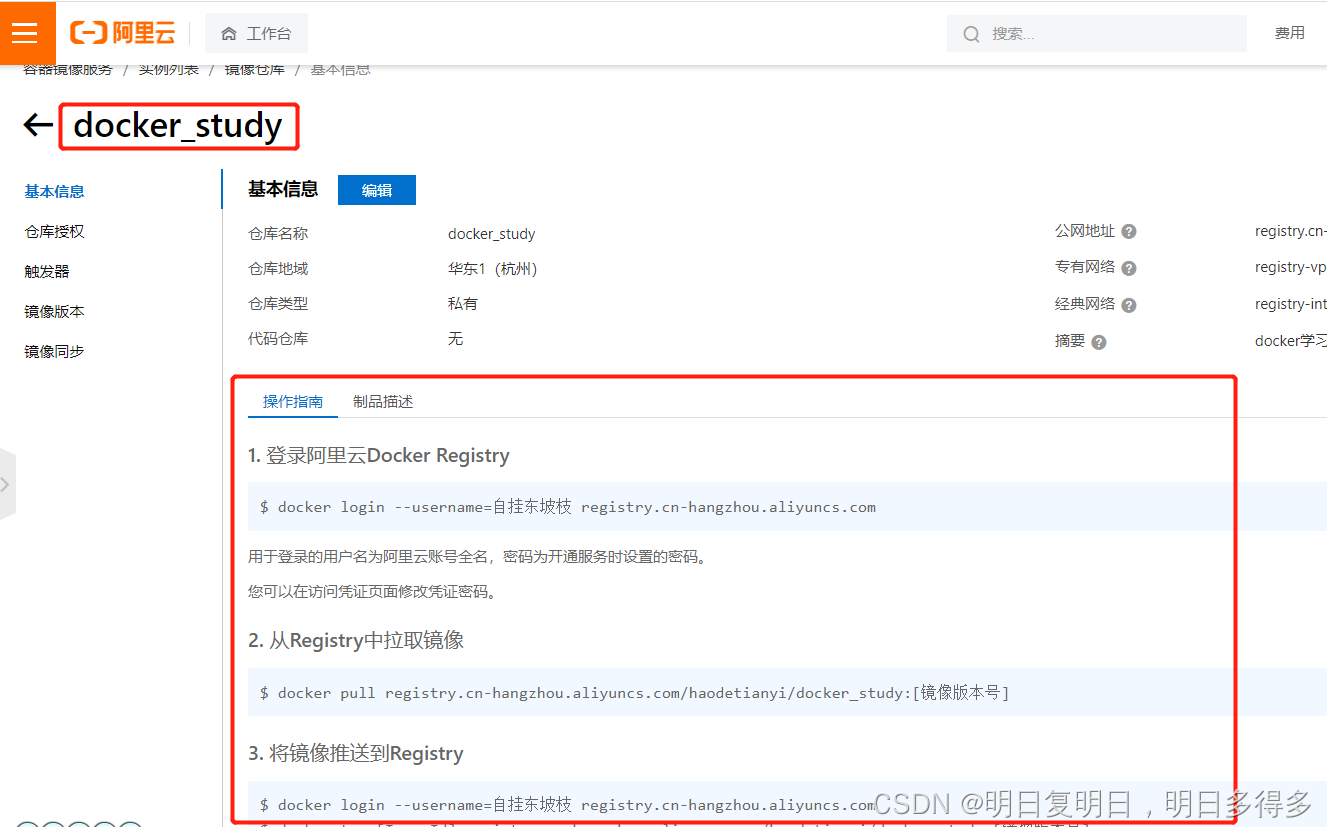Click the region value 华东1（杭州）

[493, 269]
